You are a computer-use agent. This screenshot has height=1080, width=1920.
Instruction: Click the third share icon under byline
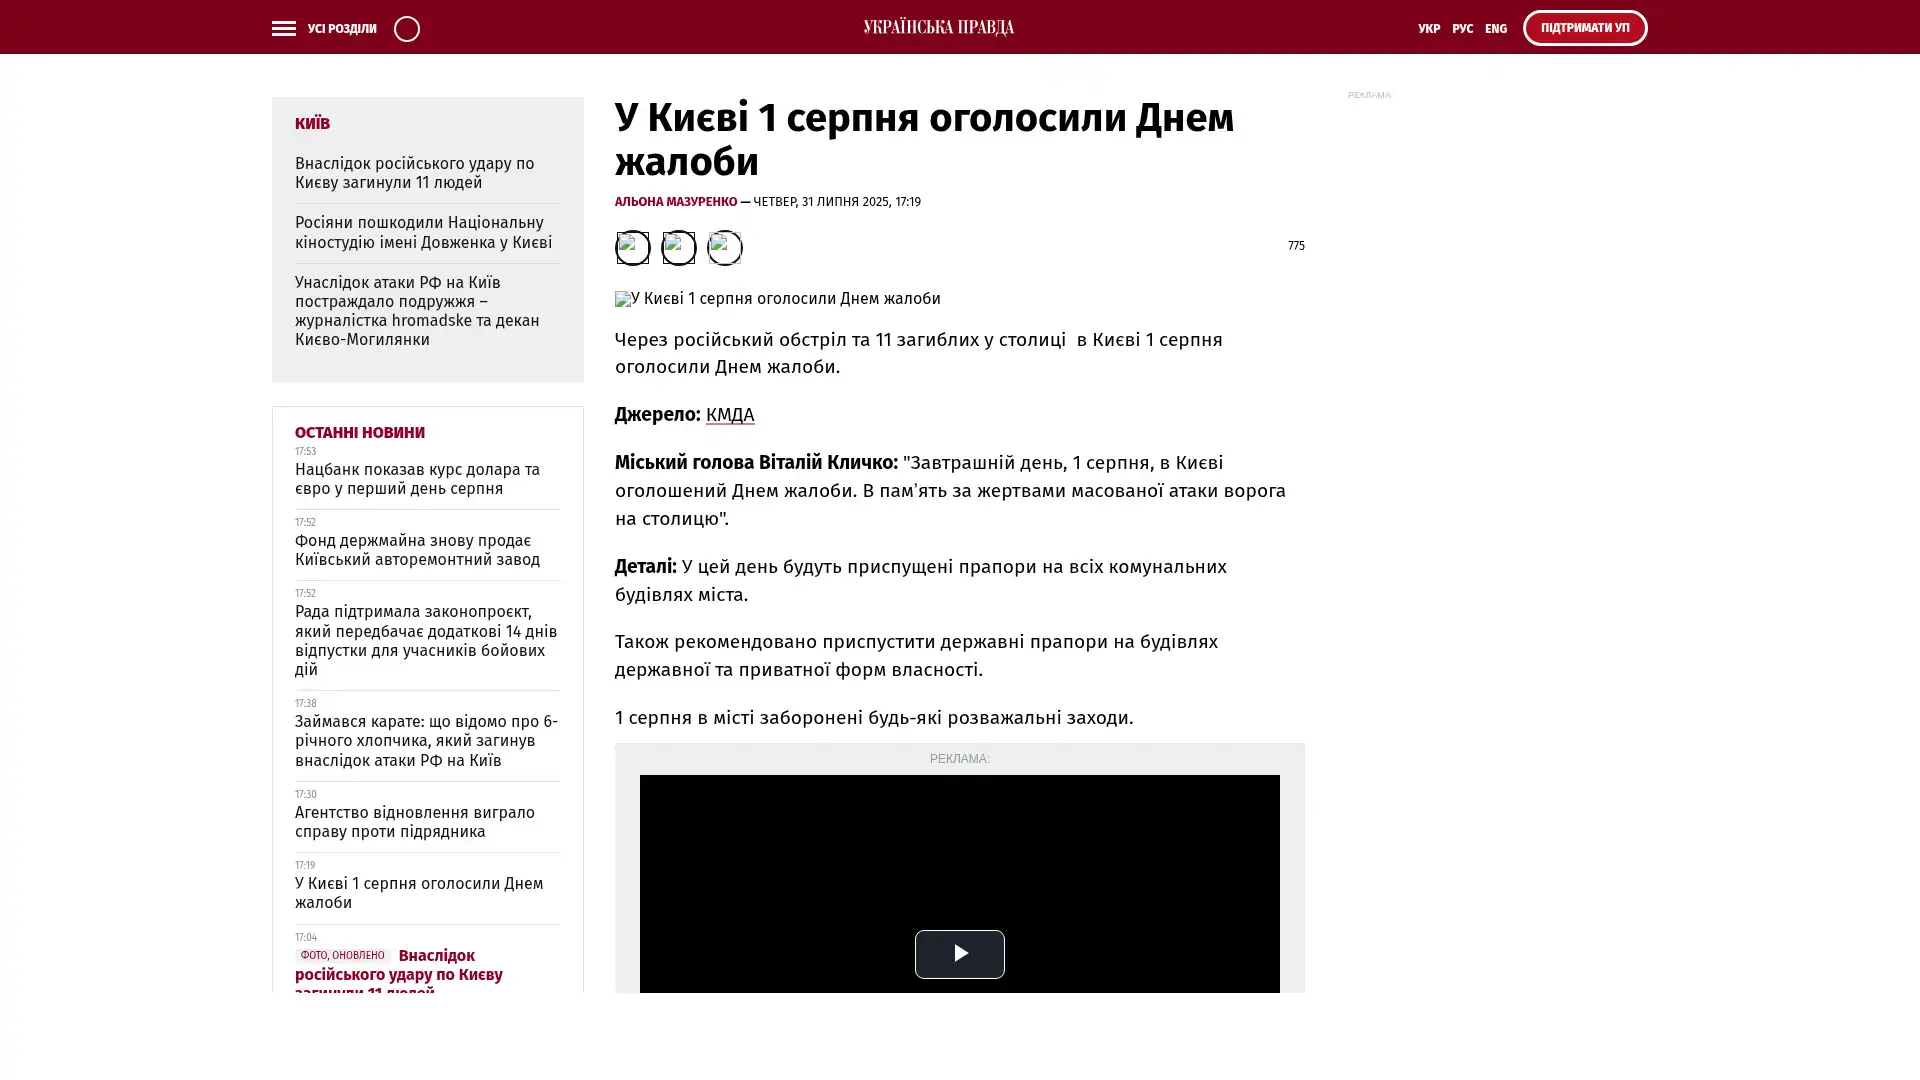pyautogui.click(x=724, y=247)
